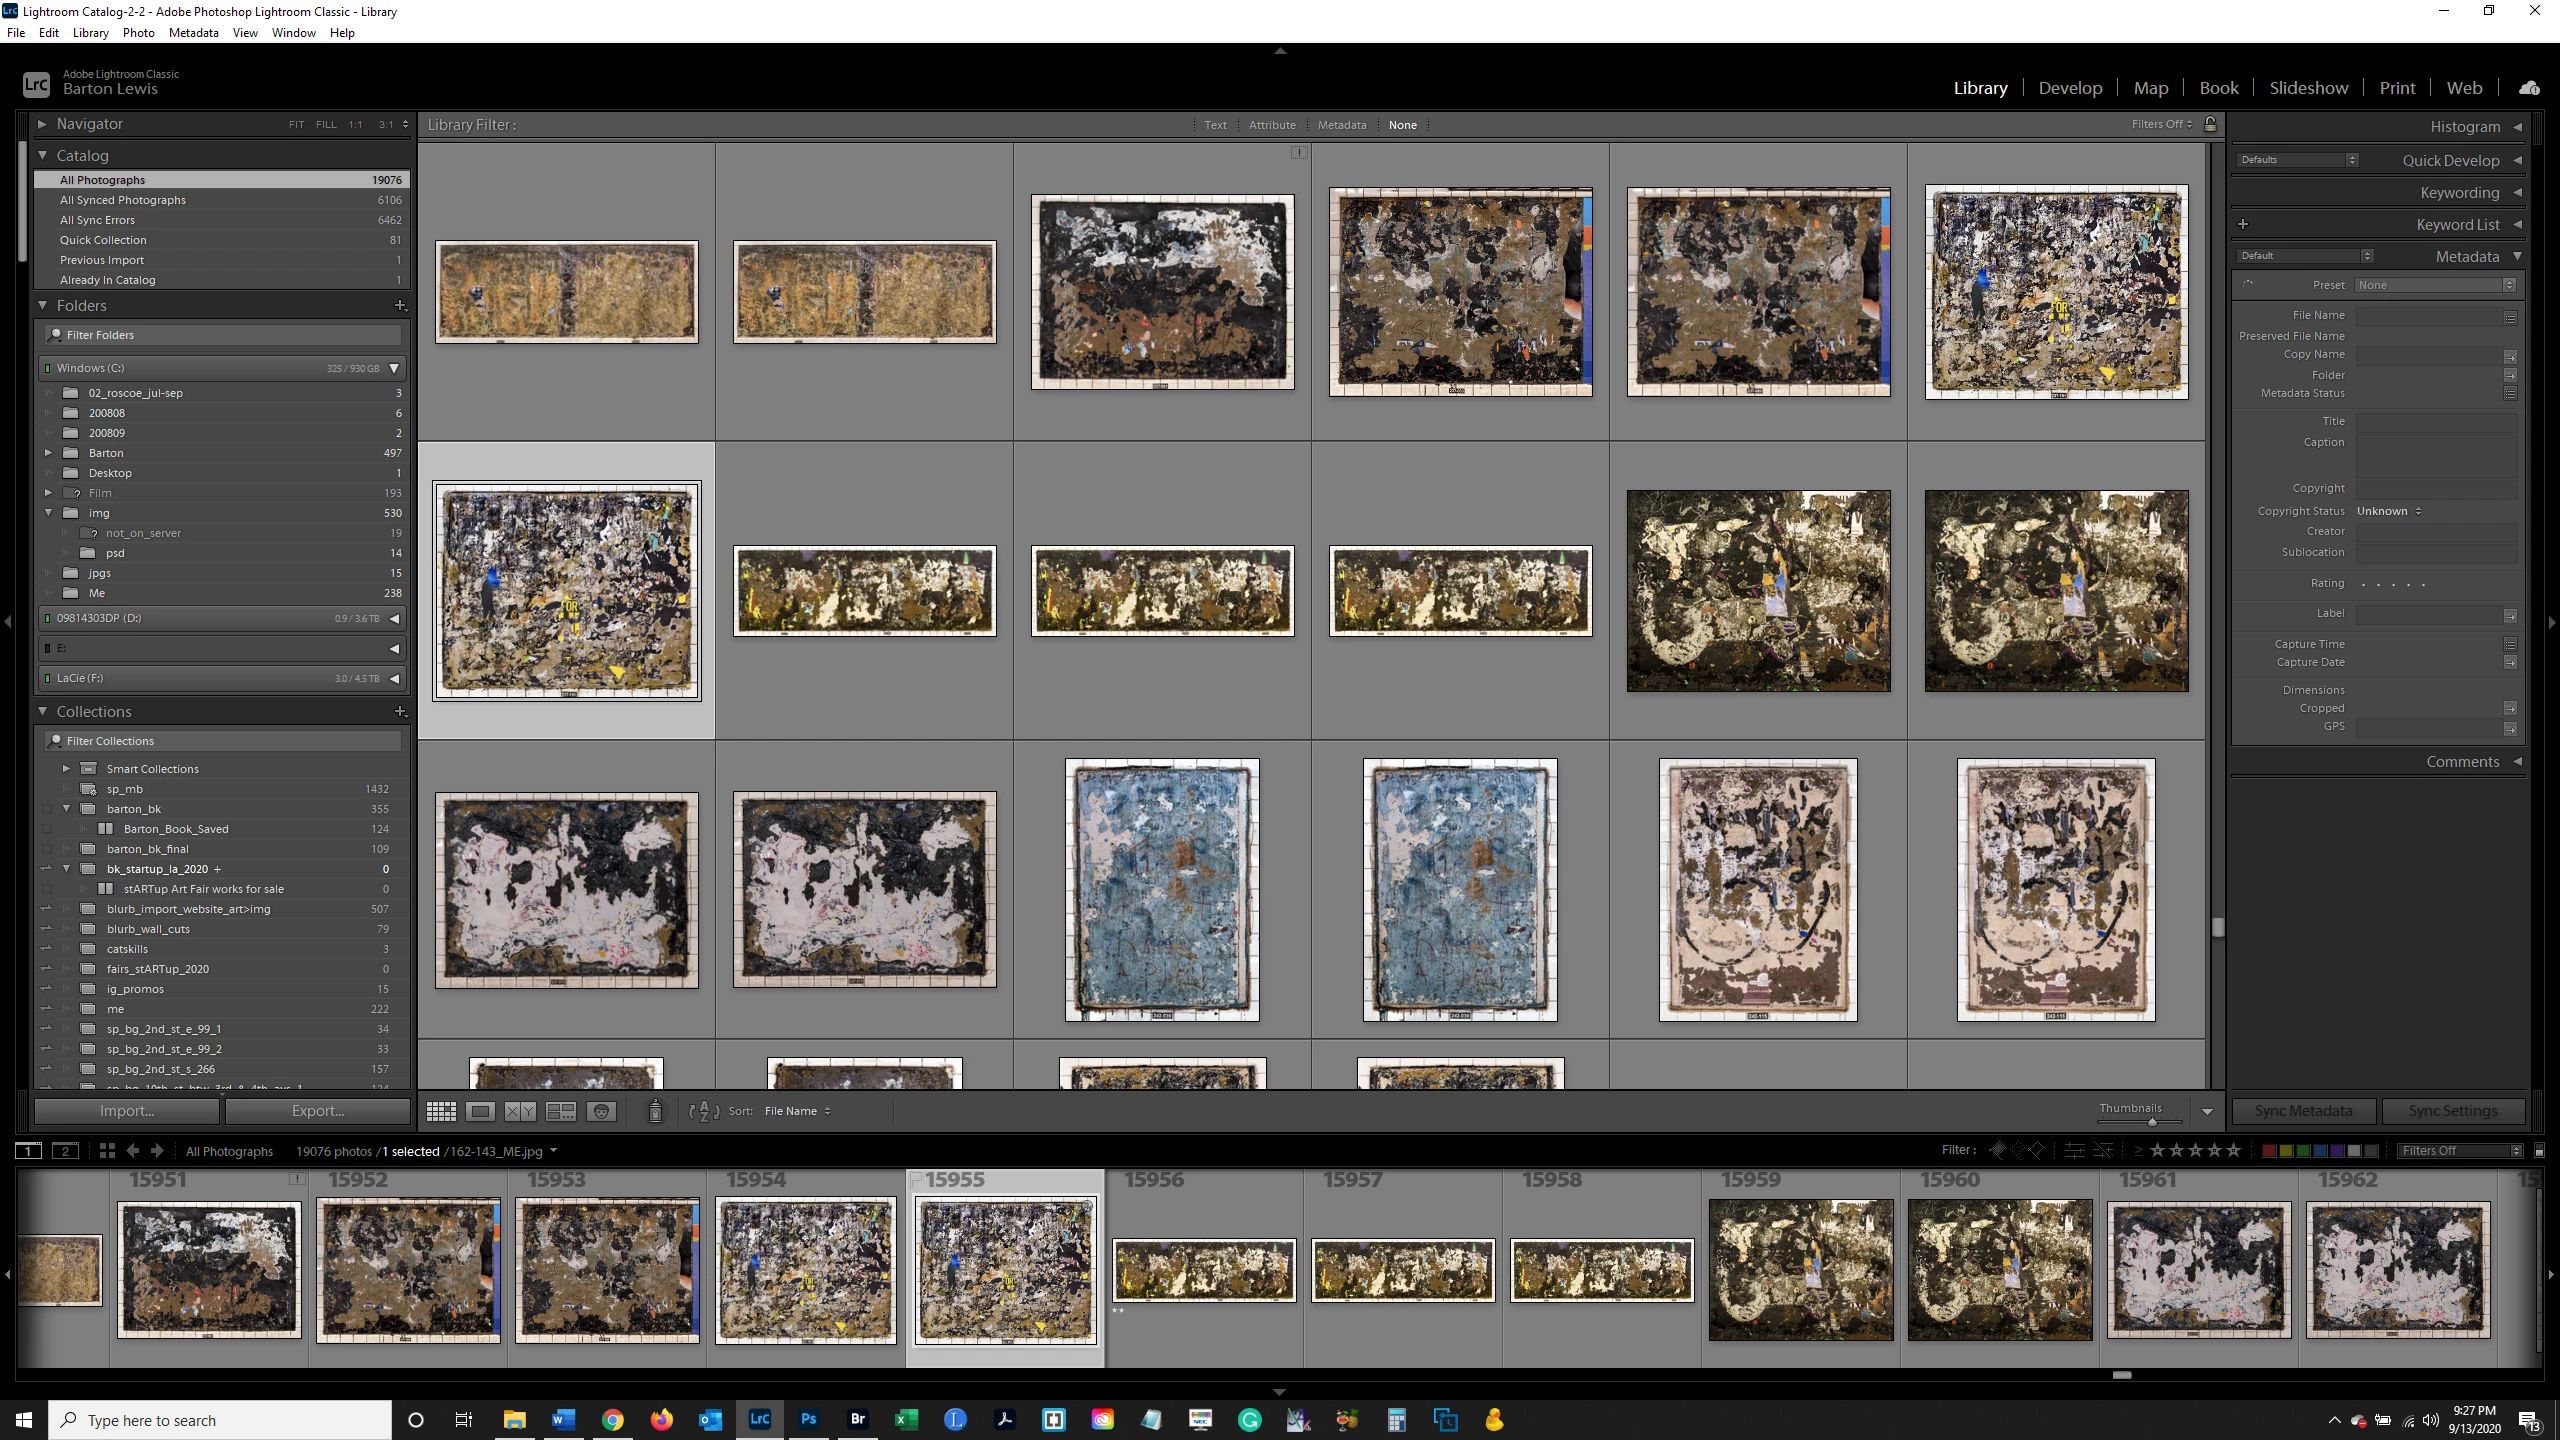Image resolution: width=2560 pixels, height=1440 pixels.
Task: Select Compare view XY icon
Action: [x=520, y=1111]
